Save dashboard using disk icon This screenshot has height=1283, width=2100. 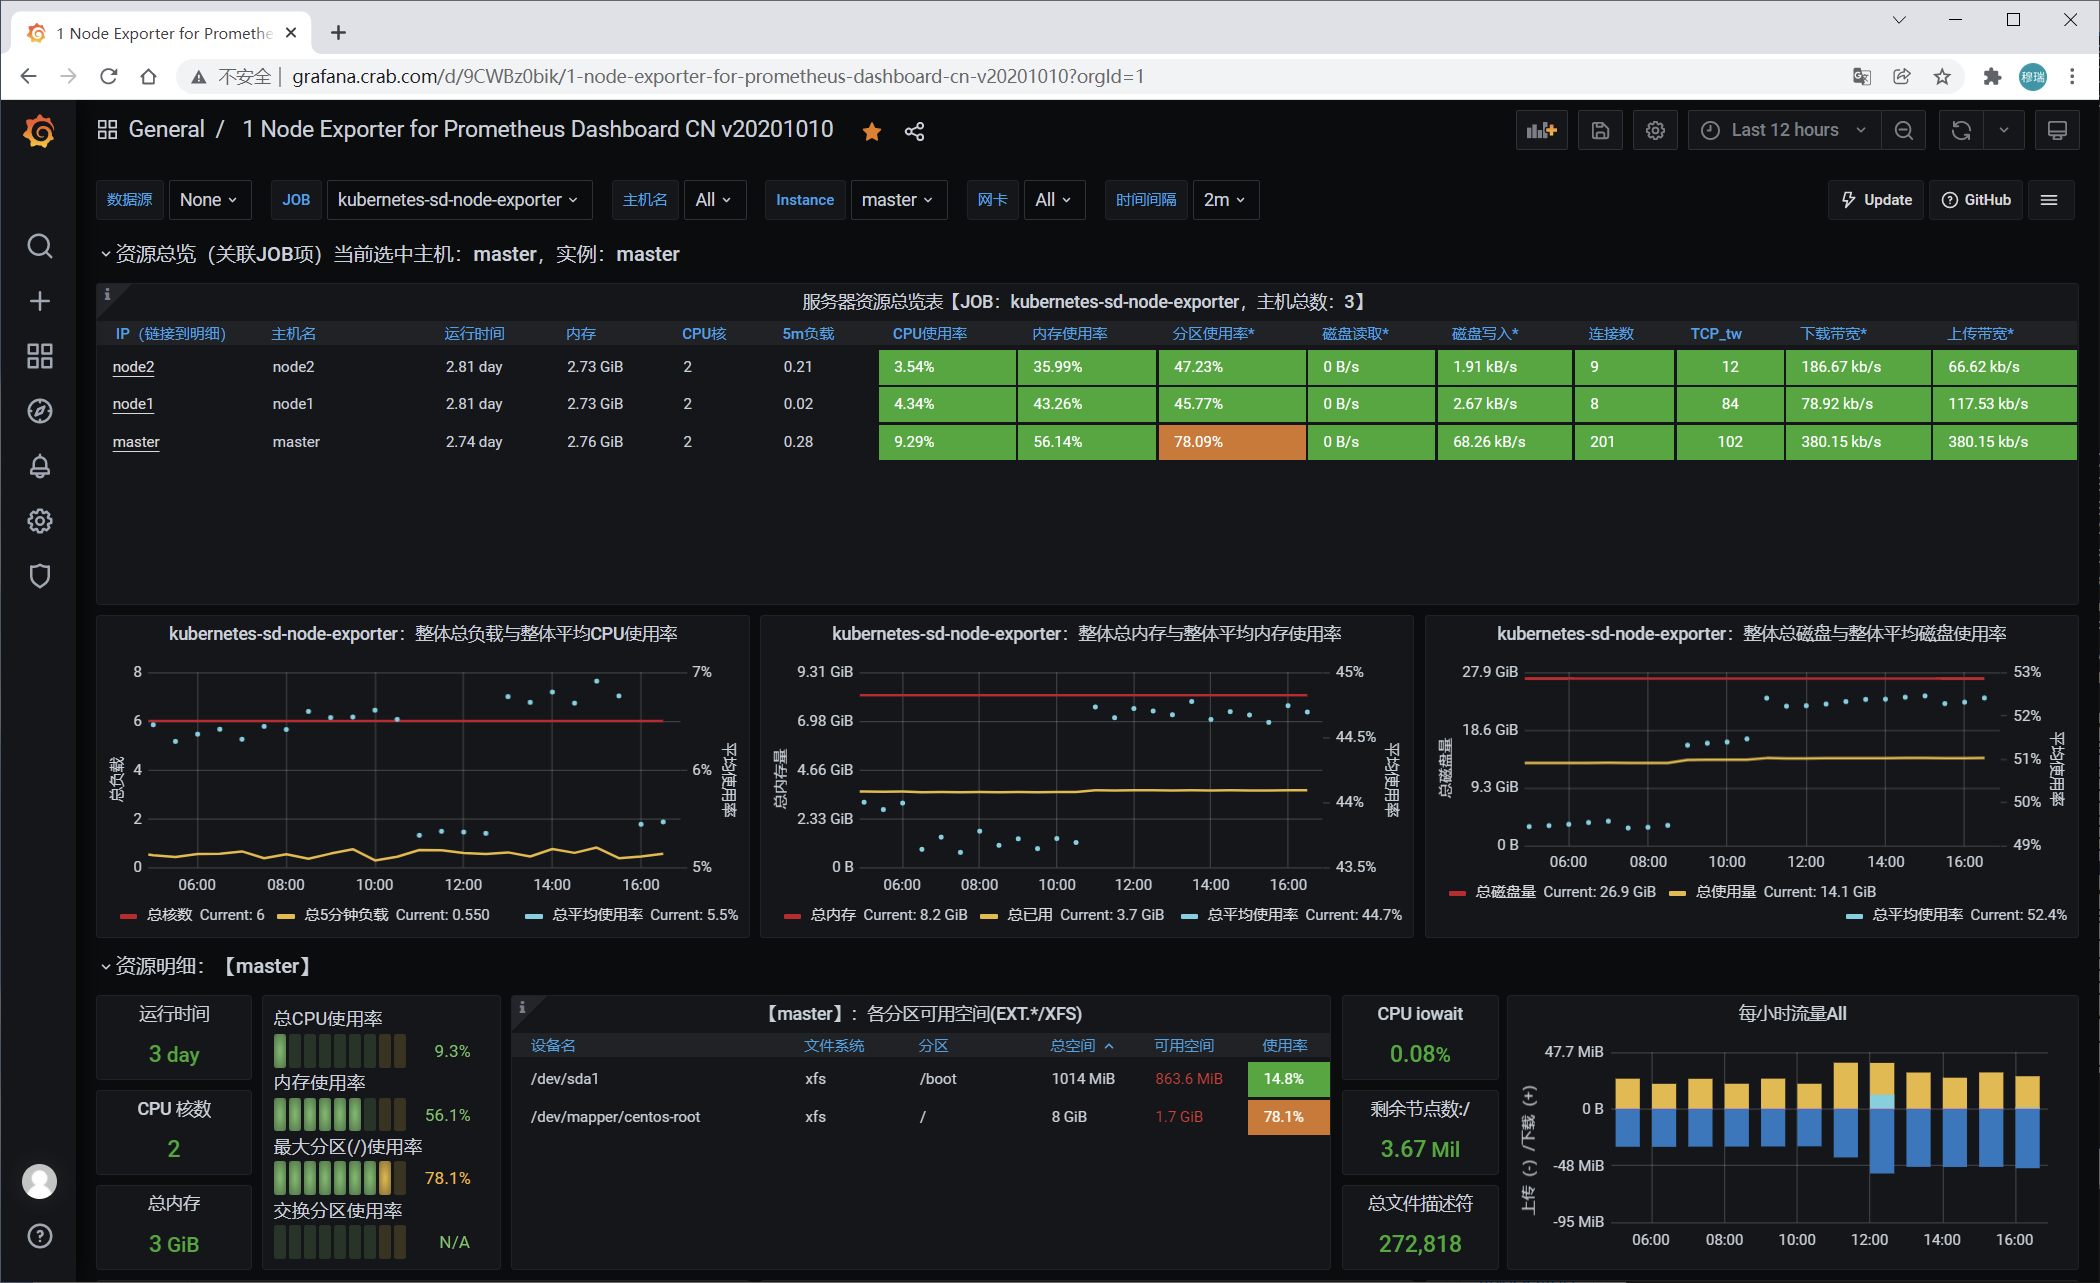[1600, 131]
